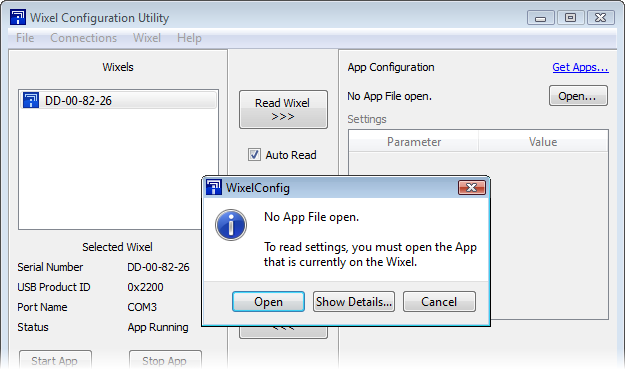Screen dimensions: 625x369
Task: Follow the Get Apps... link
Action: pyautogui.click(x=580, y=67)
